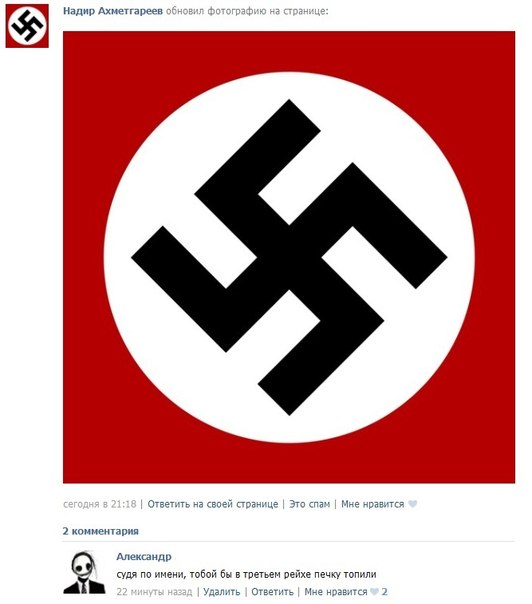Open the comment likes count 2

pyautogui.click(x=384, y=592)
